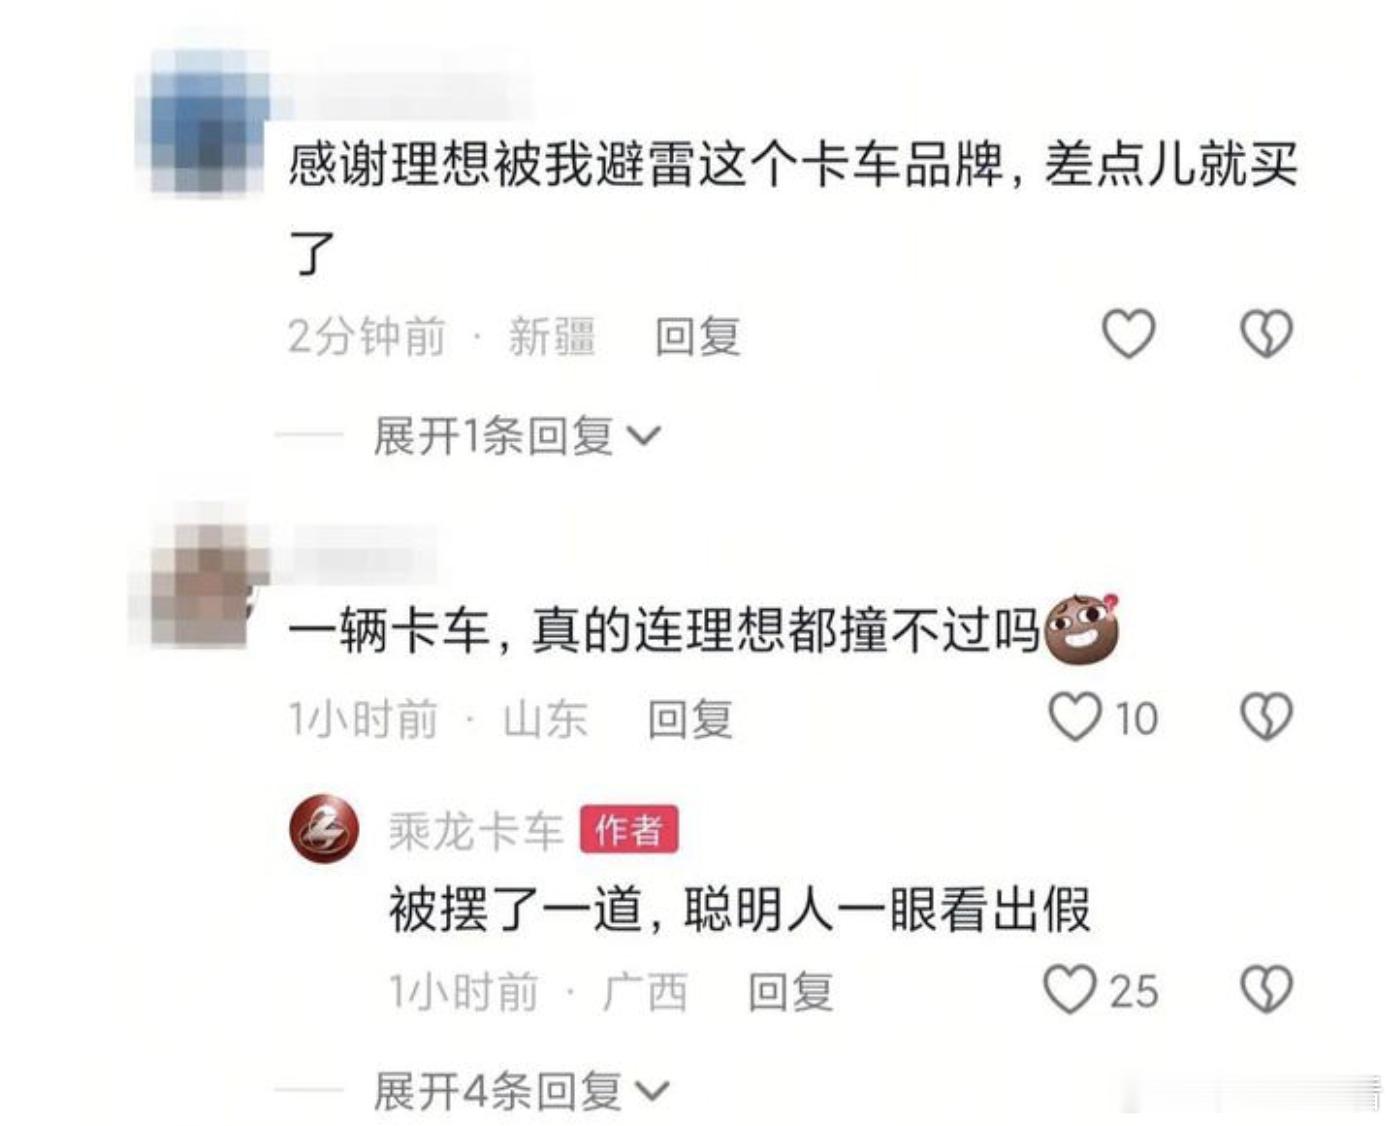The width and height of the screenshot is (1396, 1126).
Task: Like the Xinjiang comment with heart icon
Action: [1129, 334]
